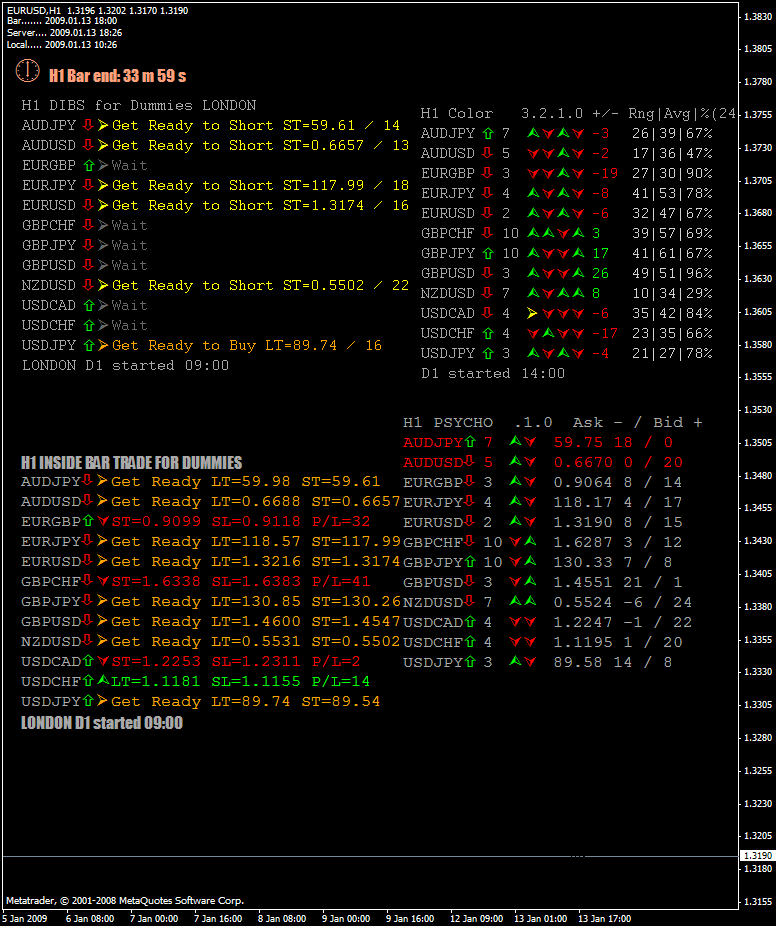
Task: Click bold 'LONDON D1 started 09:00' under Inside Bar
Action: [102, 723]
